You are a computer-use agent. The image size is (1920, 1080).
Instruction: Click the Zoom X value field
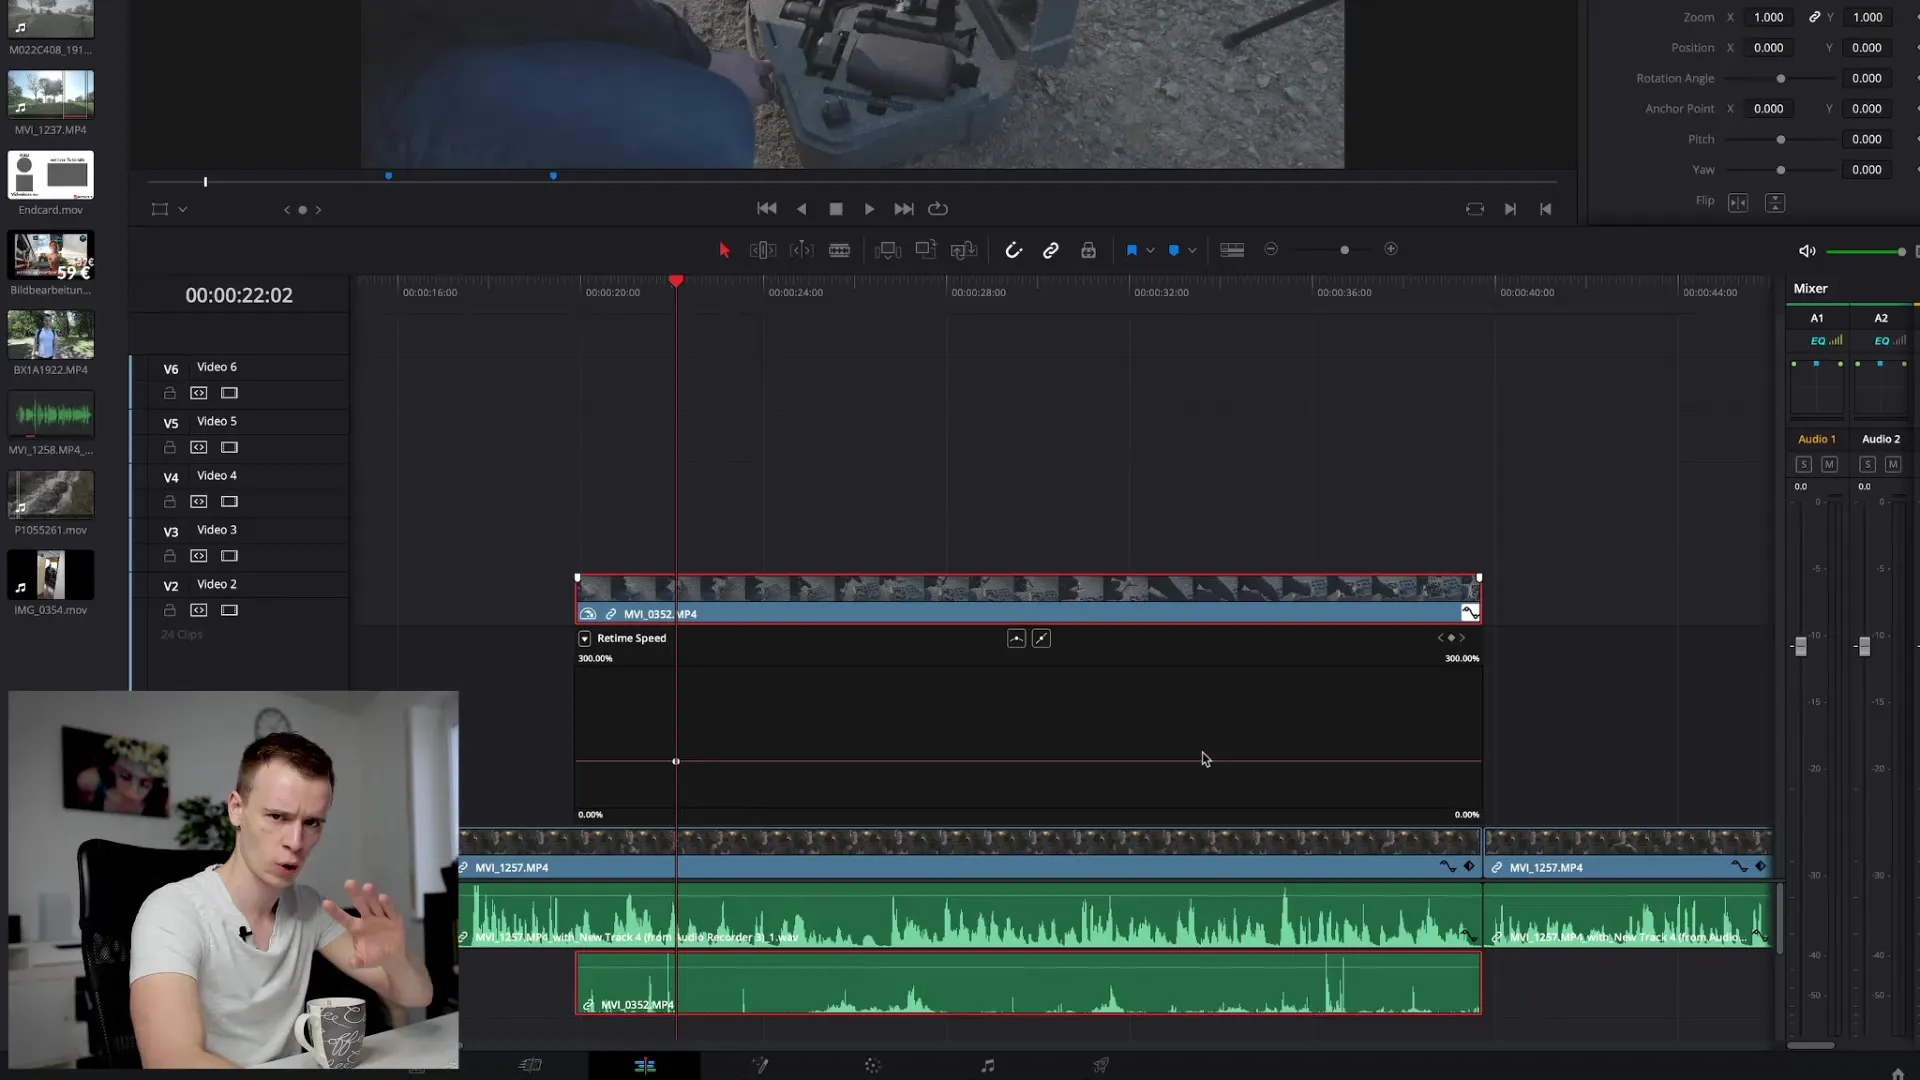[1769, 17]
